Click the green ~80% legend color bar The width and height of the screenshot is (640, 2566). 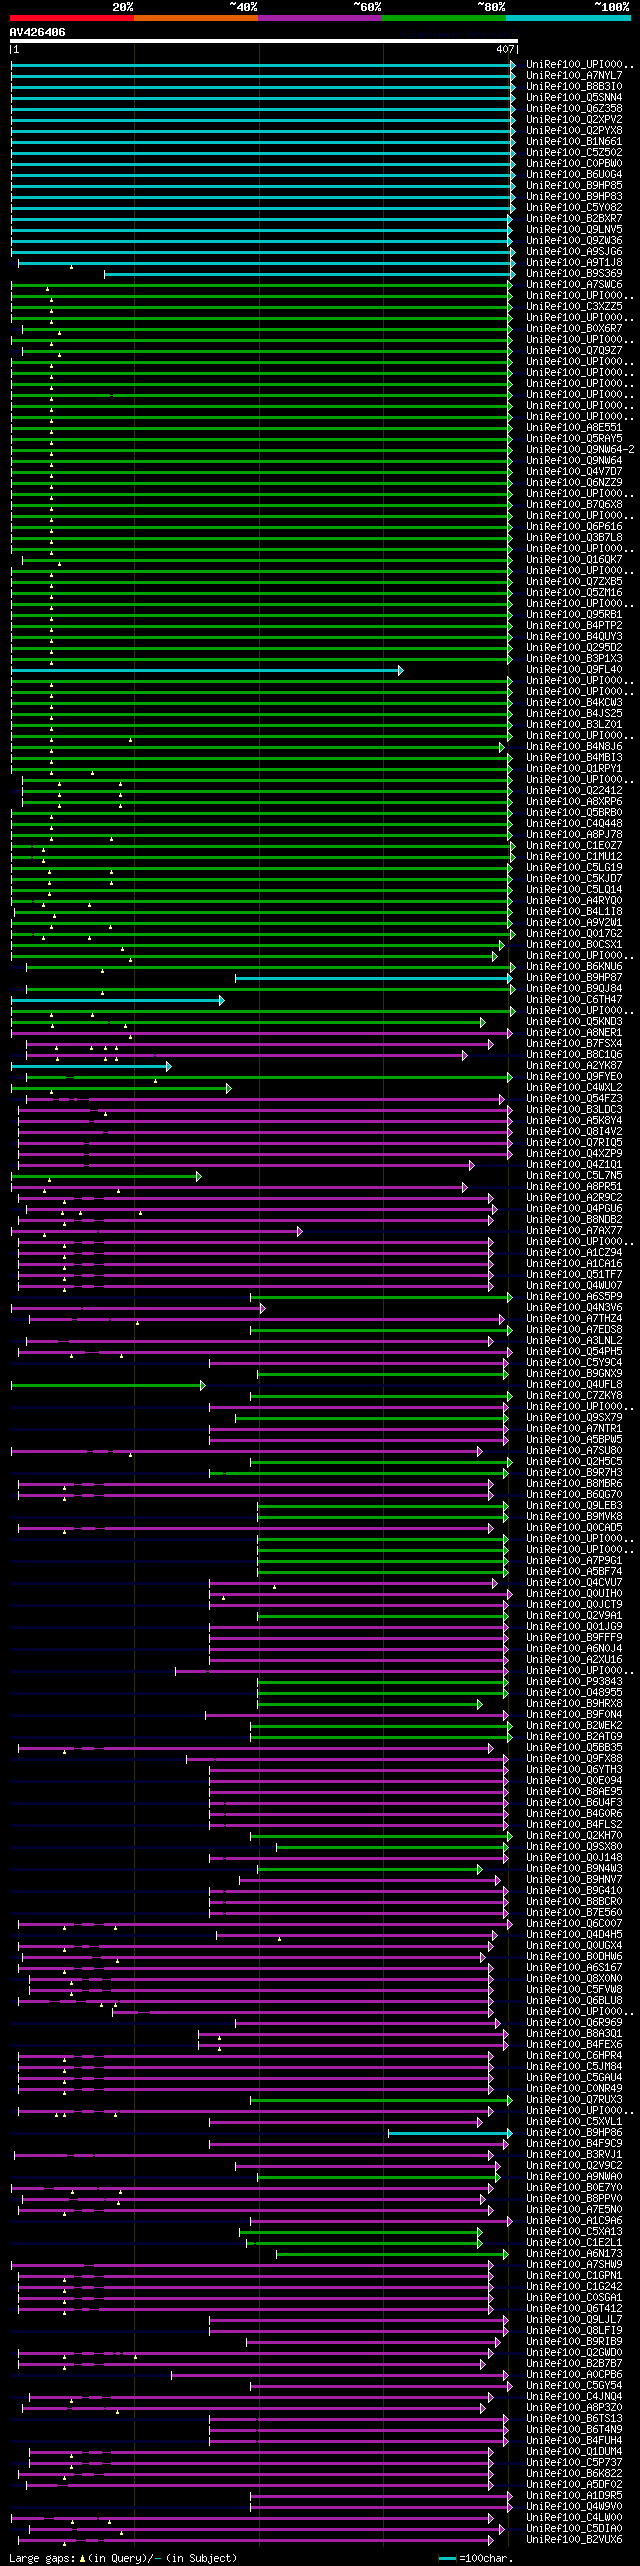(x=444, y=18)
